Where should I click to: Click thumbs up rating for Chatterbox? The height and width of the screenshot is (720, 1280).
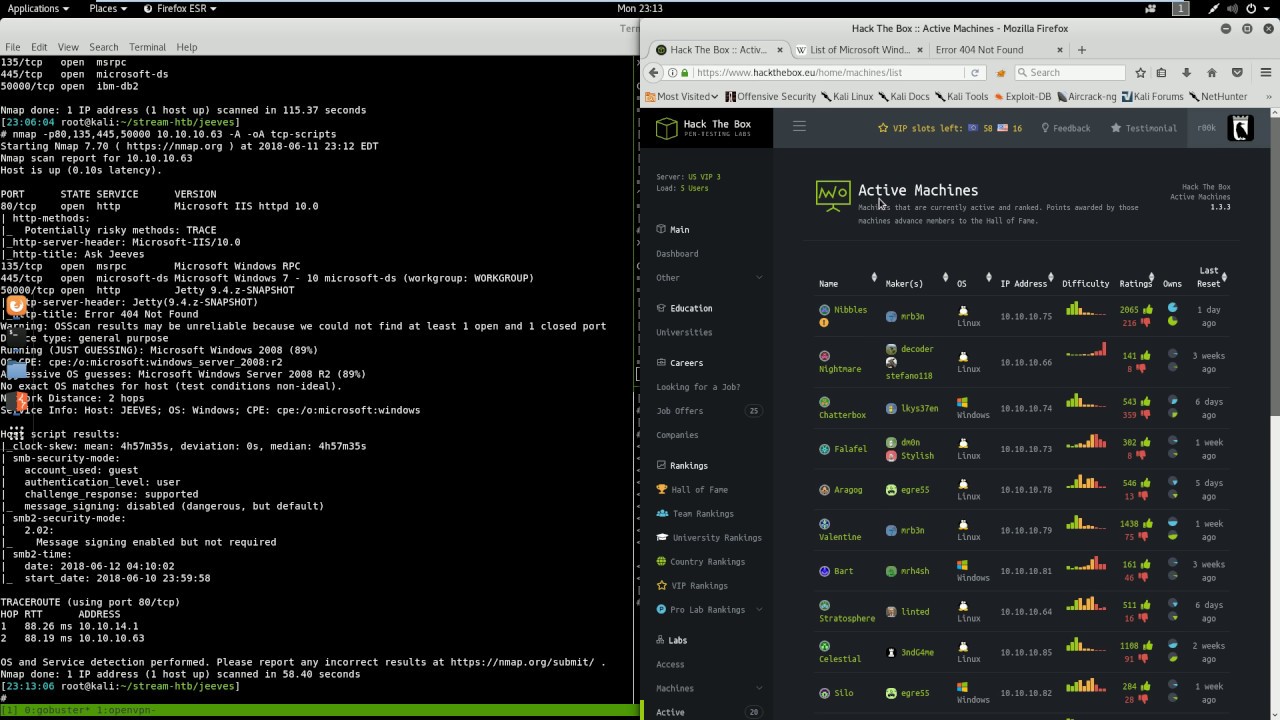tap(1147, 402)
